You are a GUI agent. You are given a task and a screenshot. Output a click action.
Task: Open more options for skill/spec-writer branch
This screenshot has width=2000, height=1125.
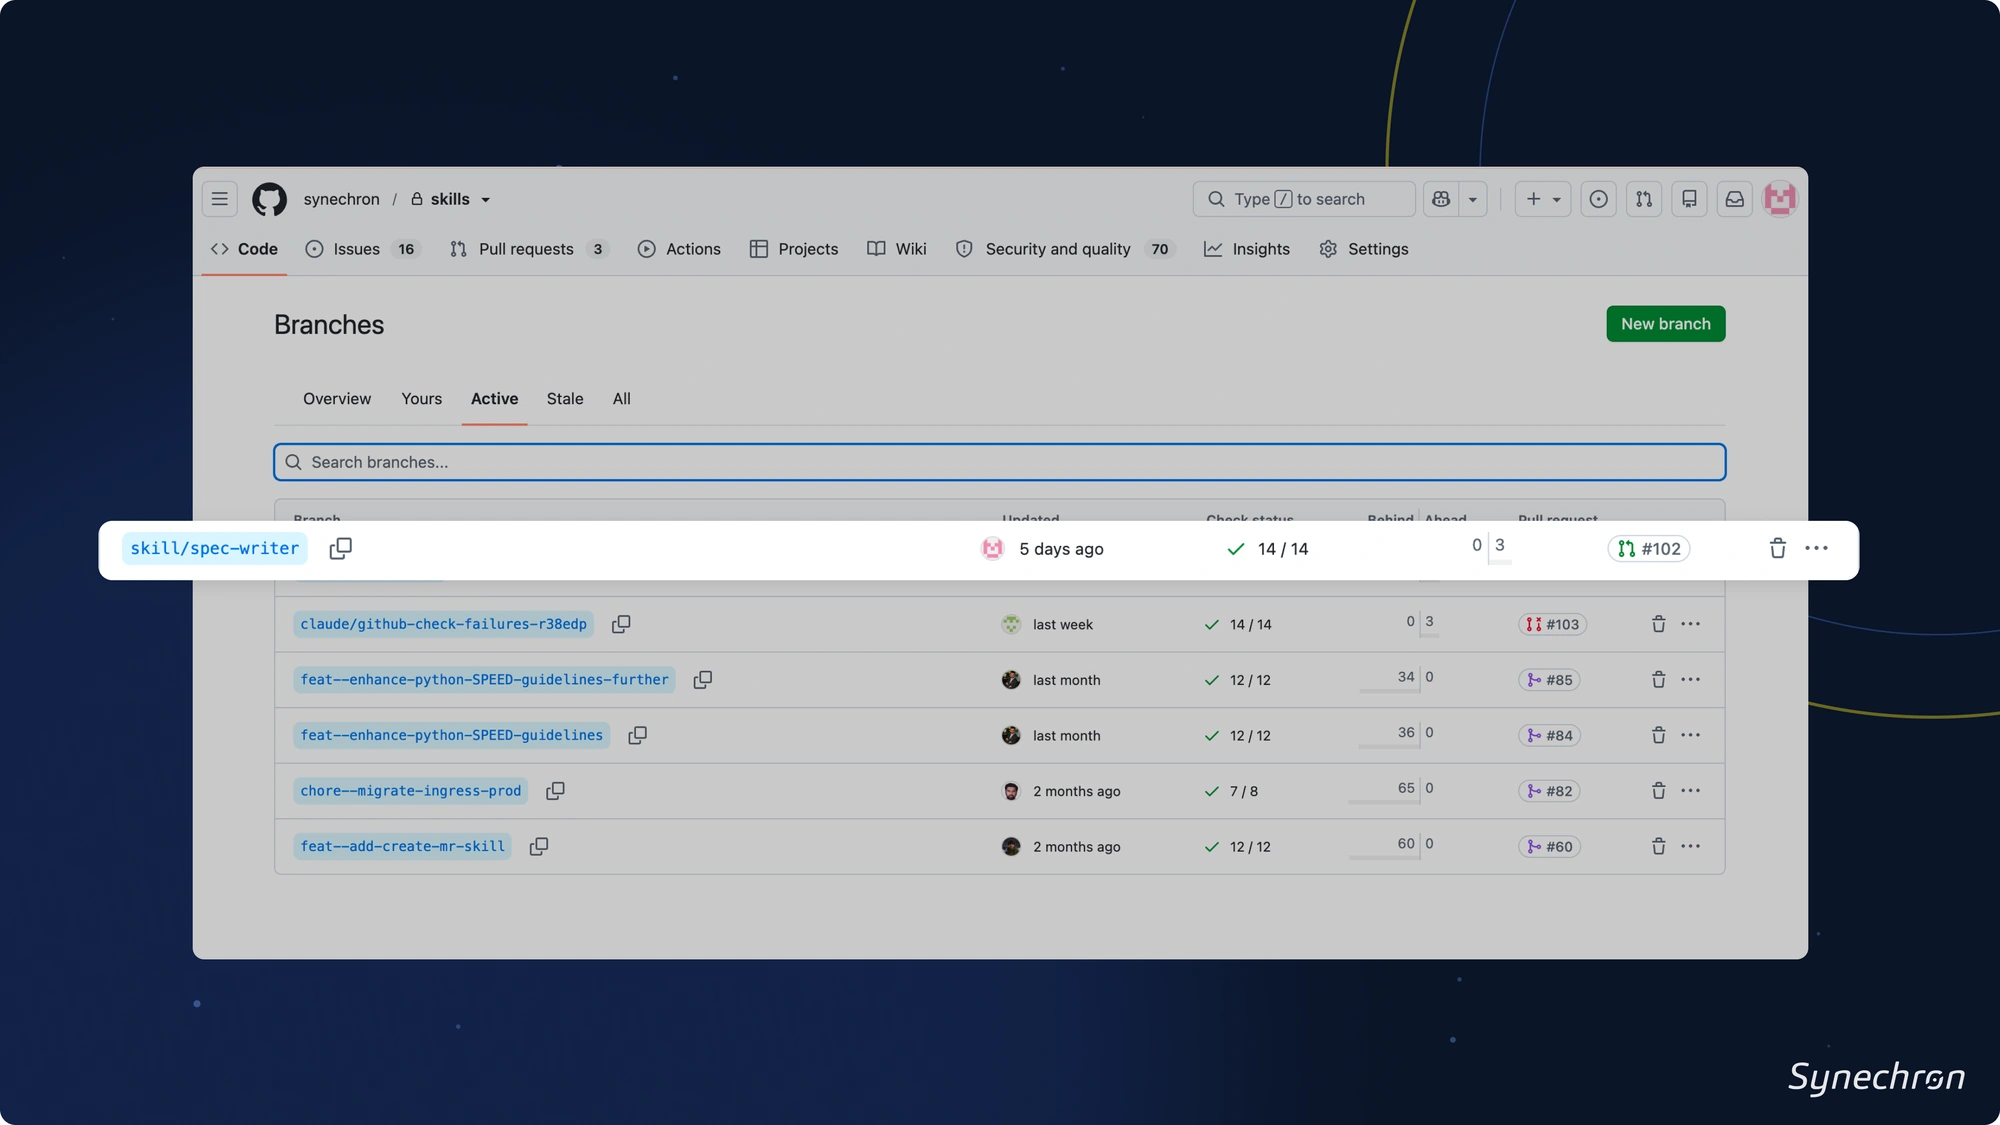[1816, 548]
